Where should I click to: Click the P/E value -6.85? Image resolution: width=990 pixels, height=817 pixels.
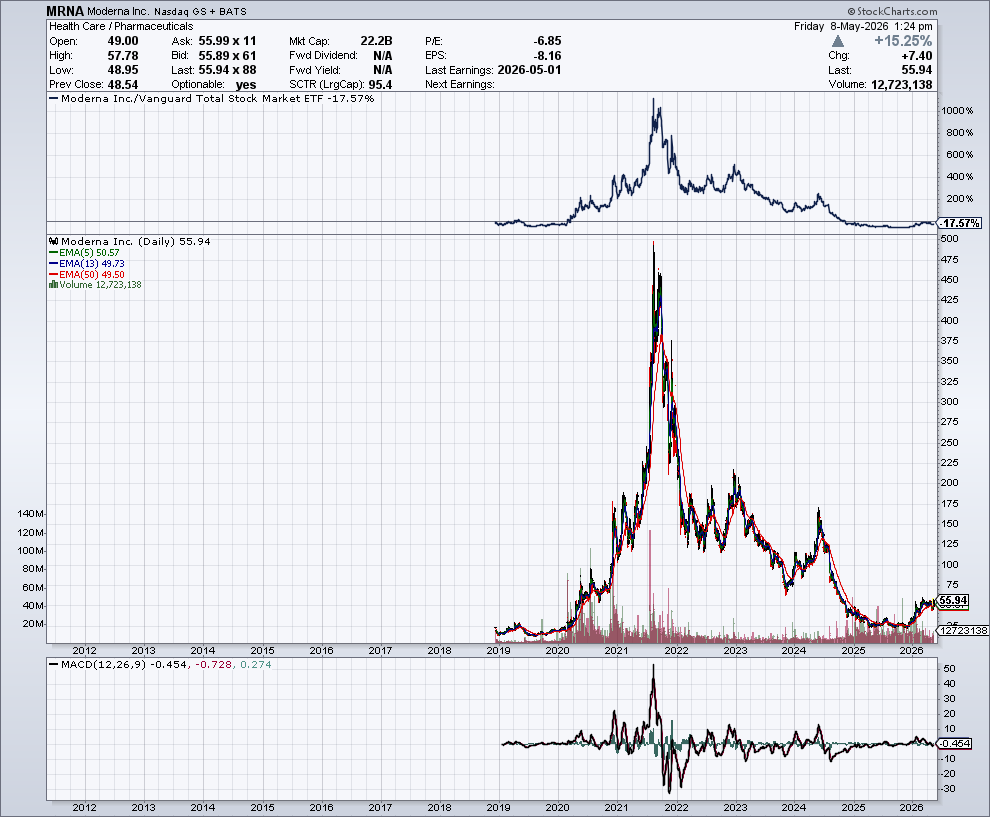[547, 41]
